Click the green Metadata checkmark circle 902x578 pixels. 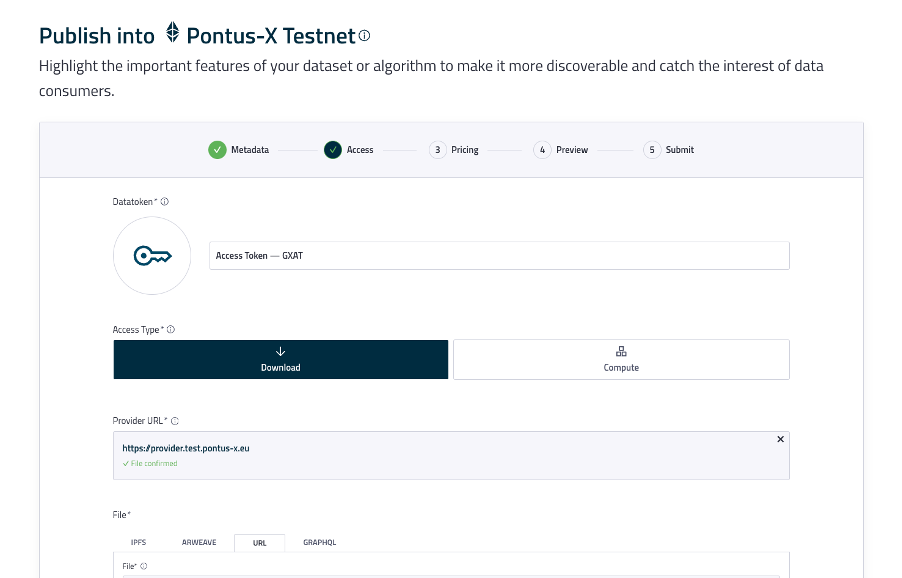click(217, 150)
